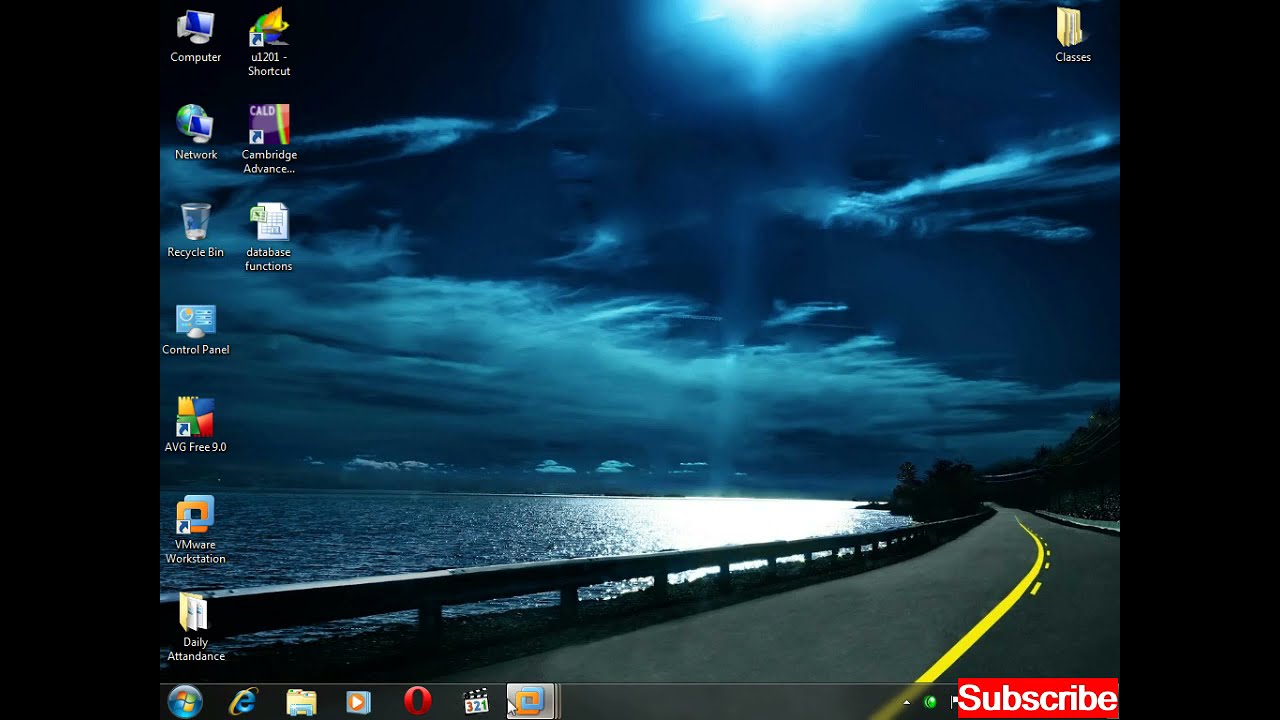Select the Classes folder on desktop
Viewport: 1280px width, 720px height.
pos(1072,36)
